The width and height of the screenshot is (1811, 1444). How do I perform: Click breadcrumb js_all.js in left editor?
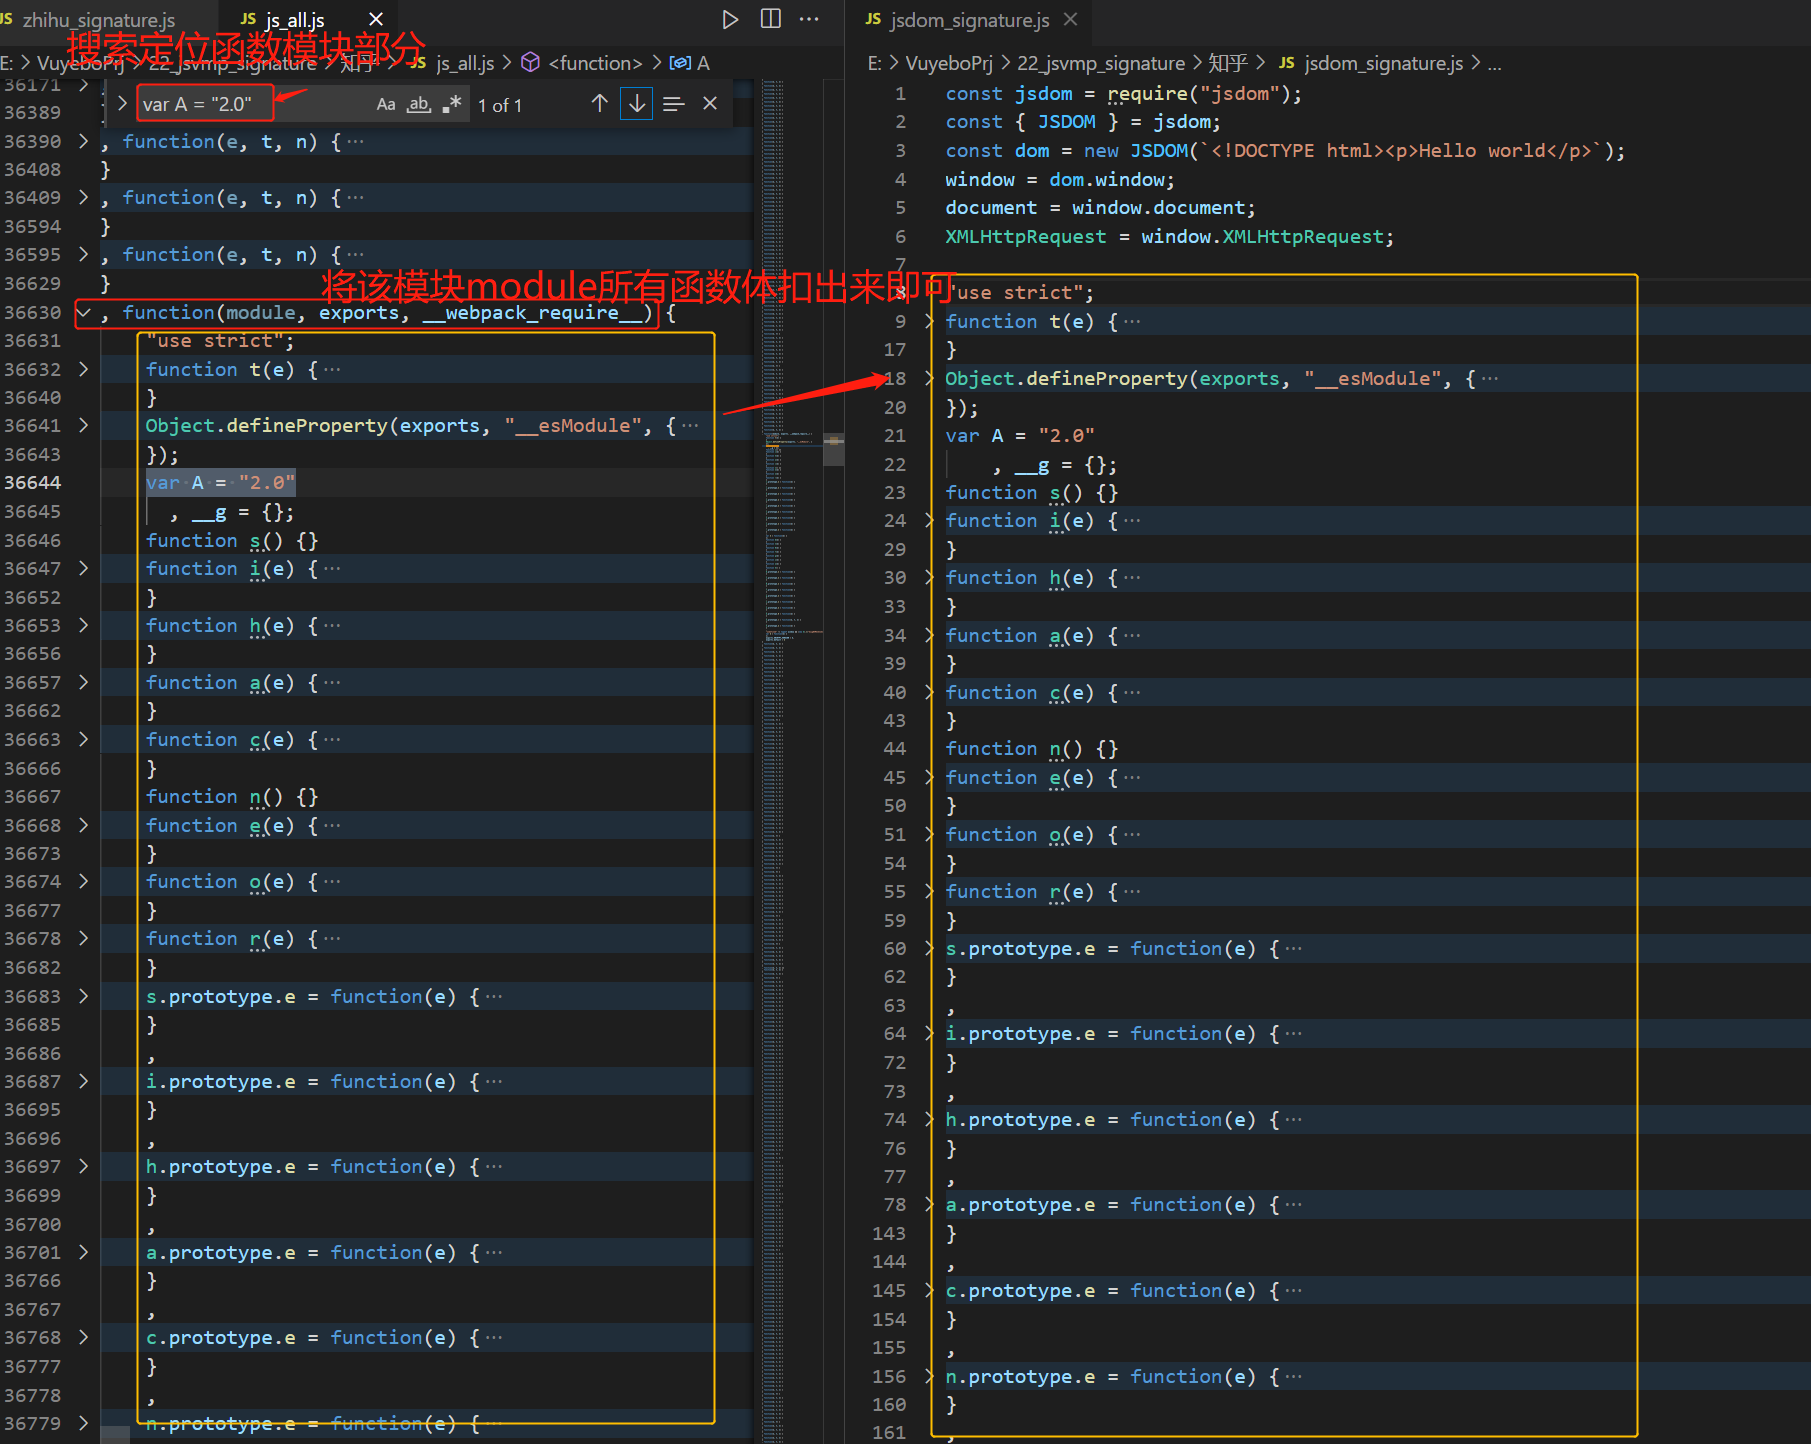pyautogui.click(x=465, y=63)
